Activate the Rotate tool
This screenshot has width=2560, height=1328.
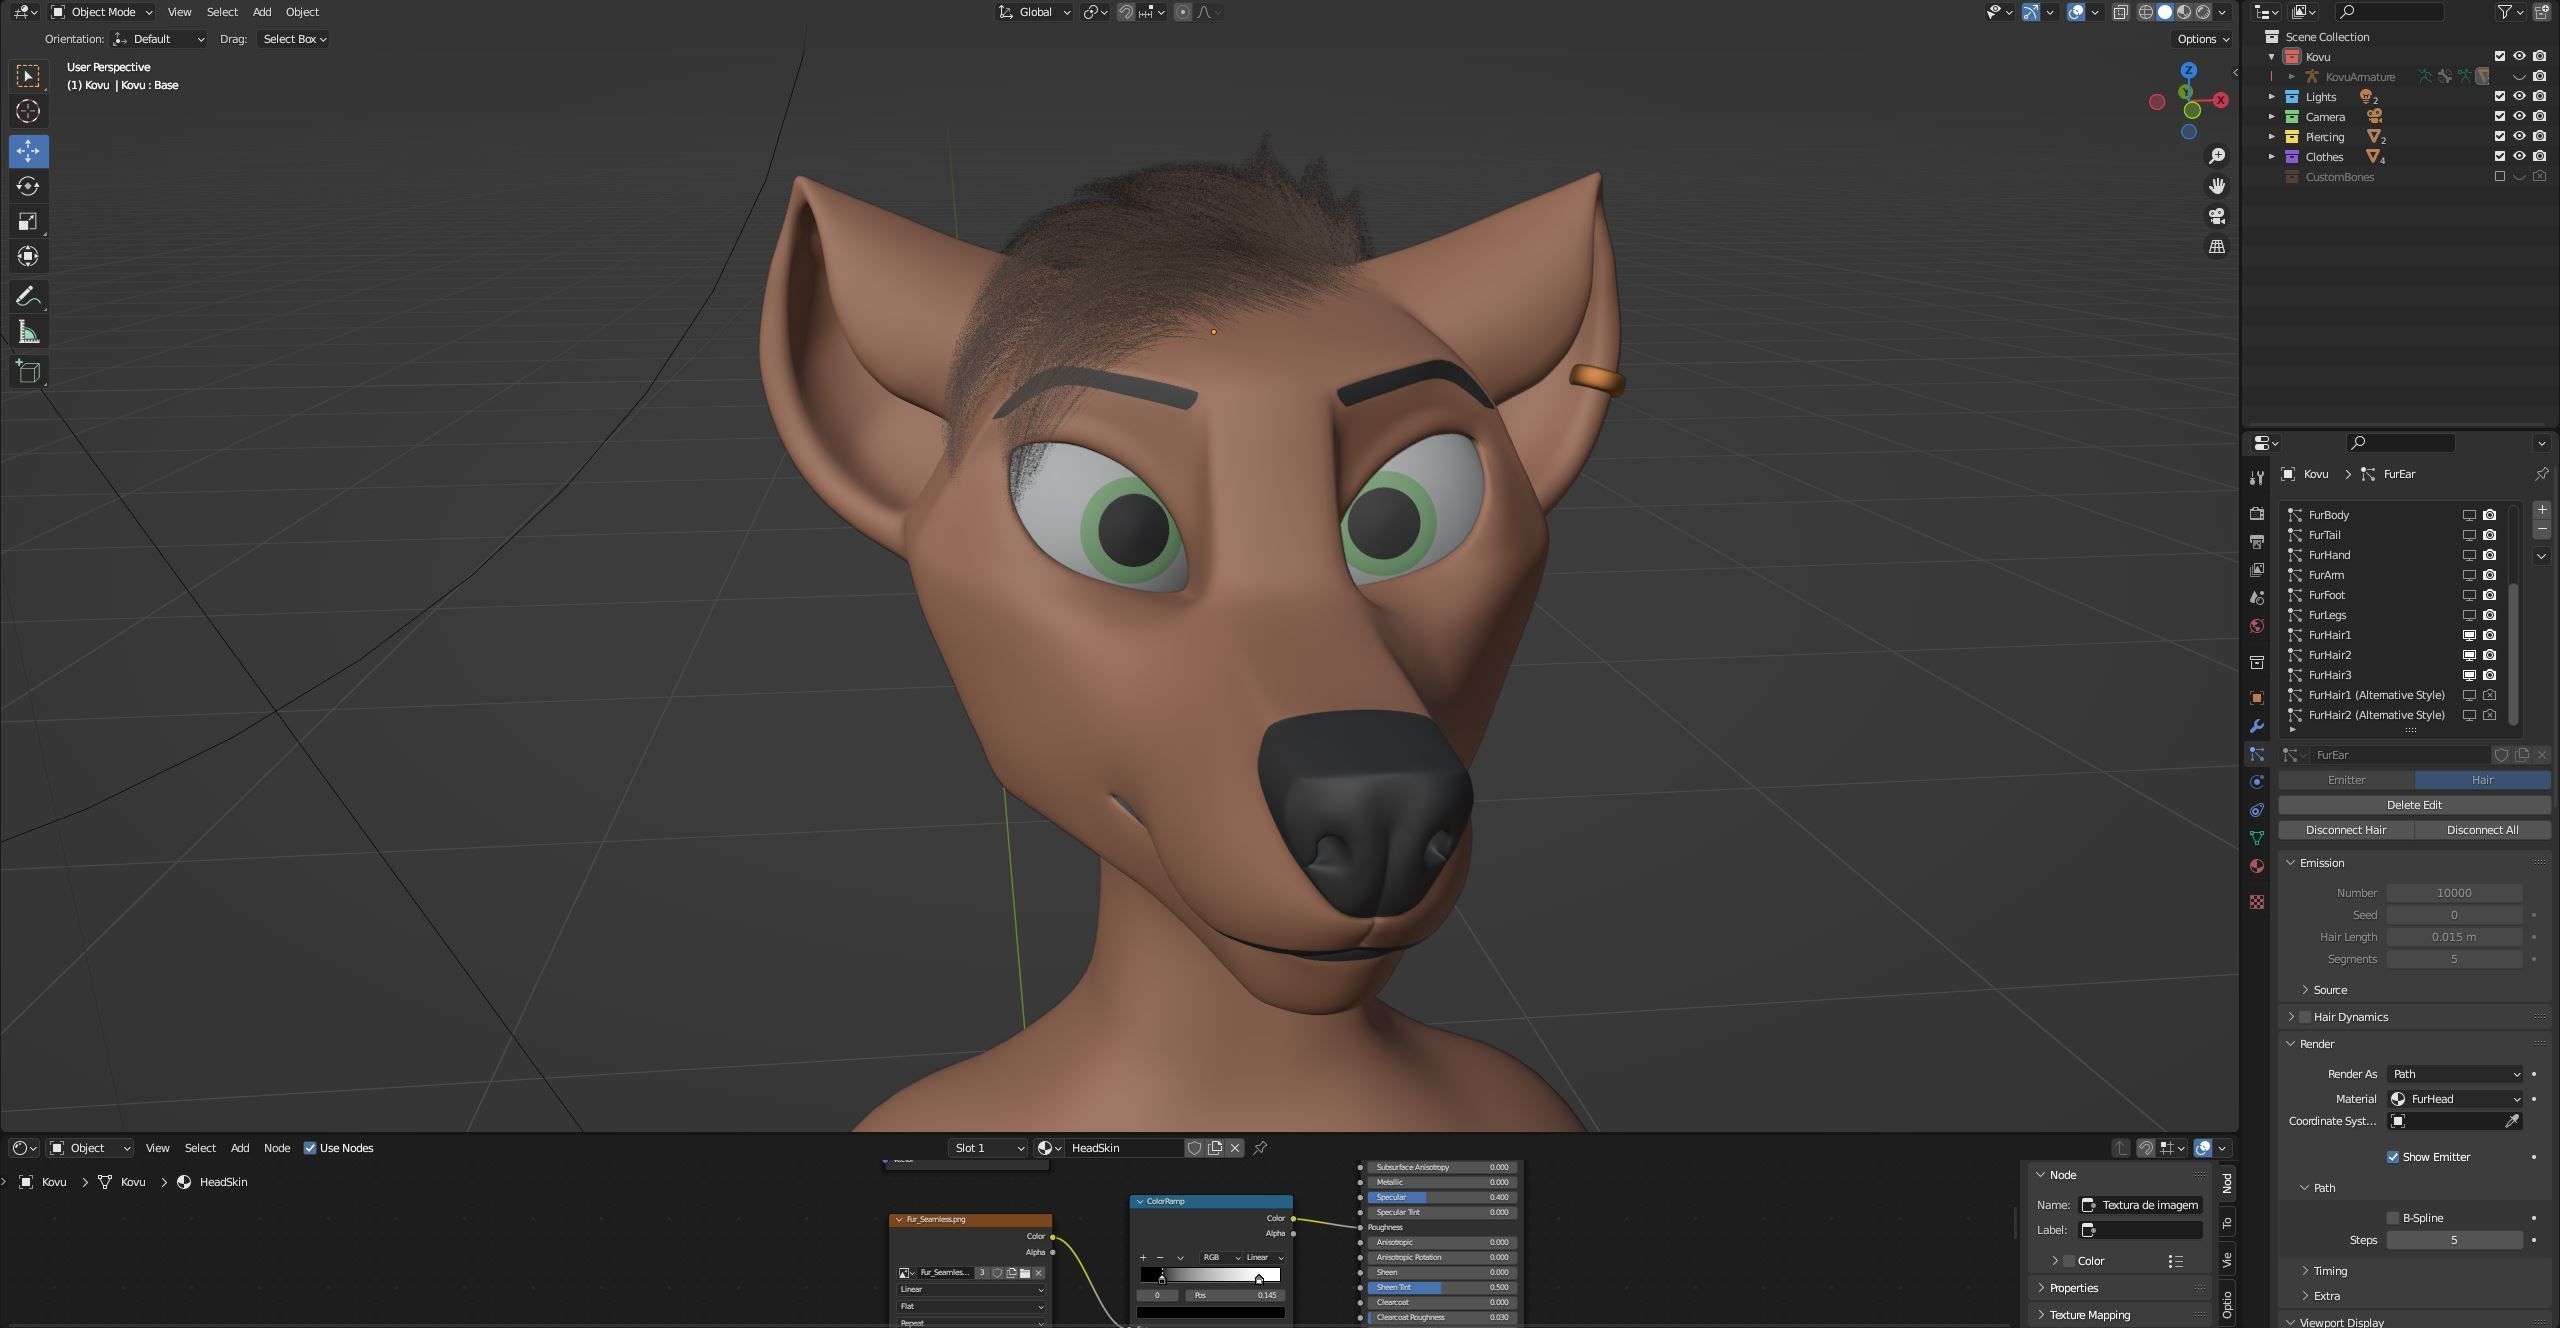tap(28, 186)
